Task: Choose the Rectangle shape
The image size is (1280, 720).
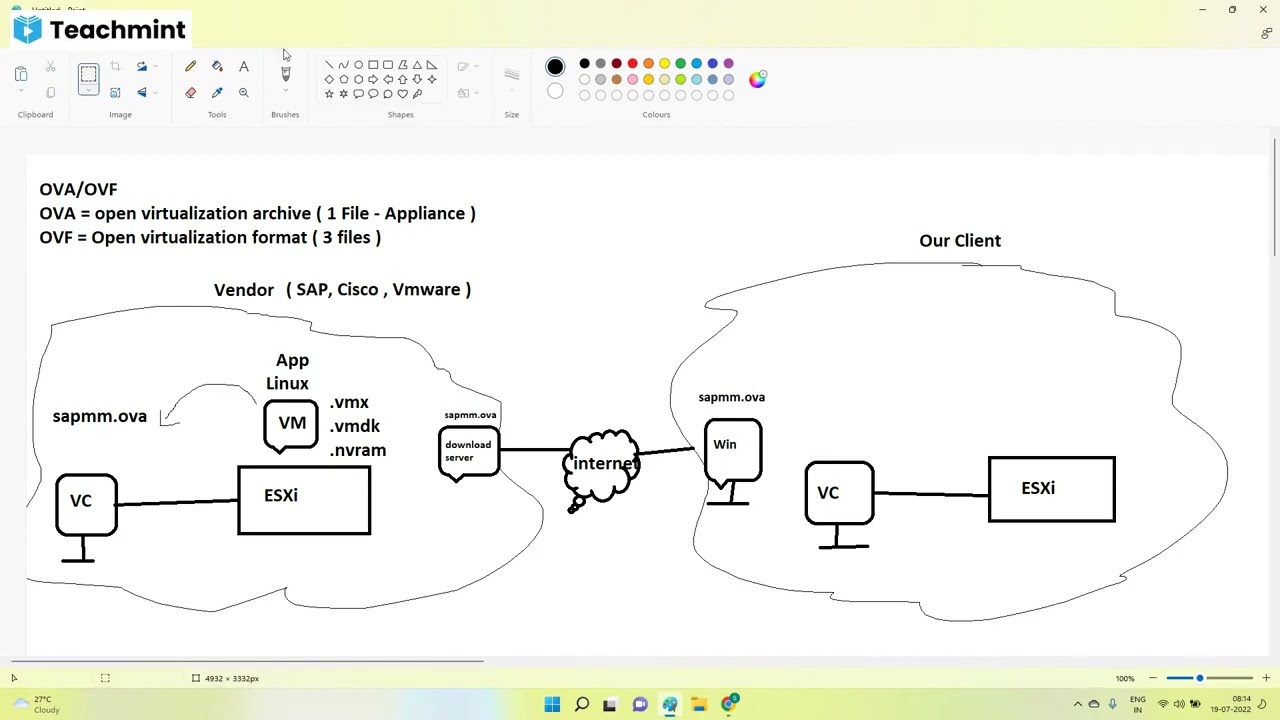Action: (373, 65)
